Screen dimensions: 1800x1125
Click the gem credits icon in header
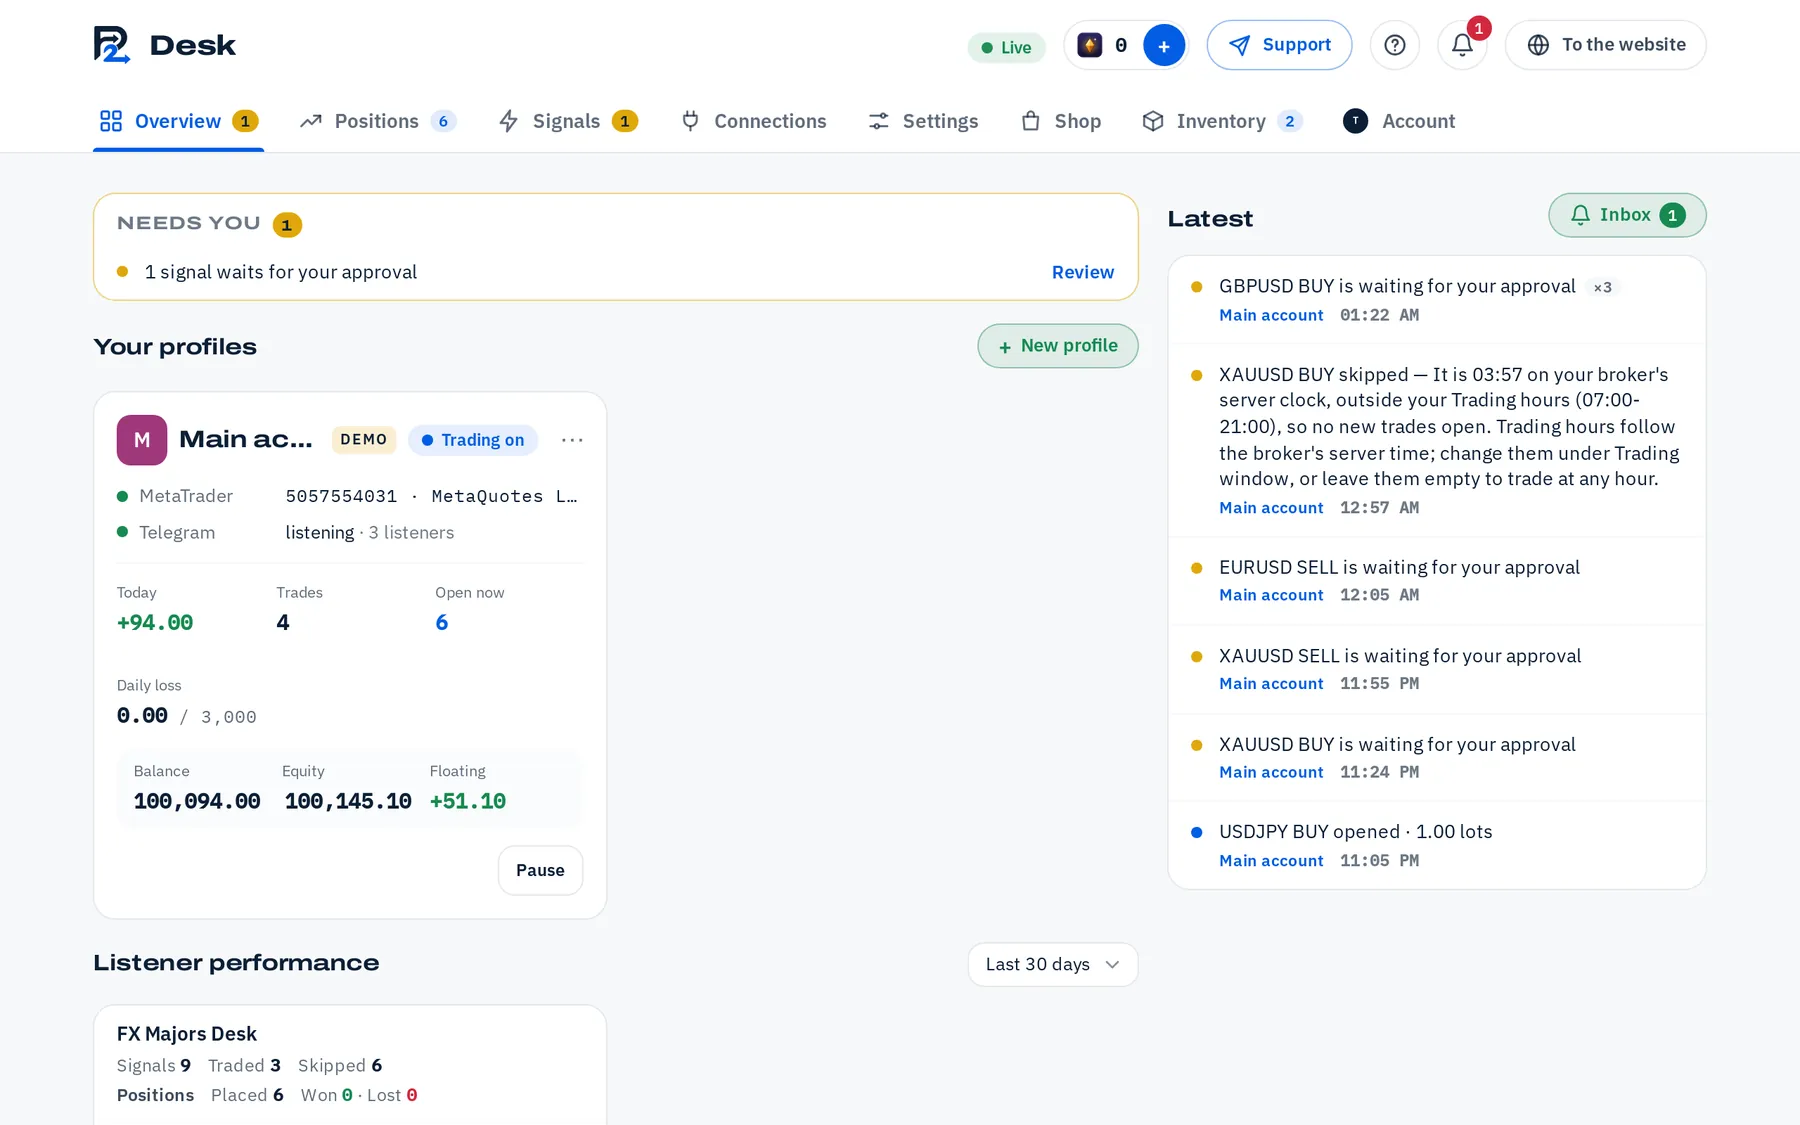point(1090,45)
